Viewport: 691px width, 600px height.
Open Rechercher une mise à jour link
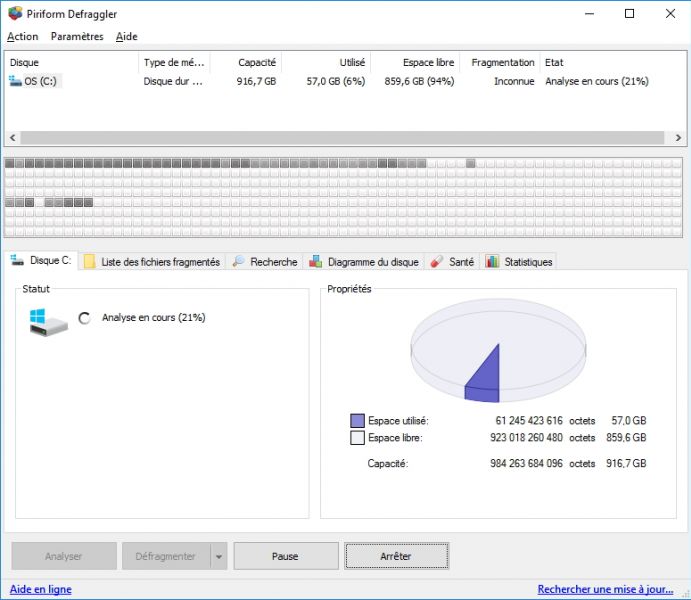point(605,589)
